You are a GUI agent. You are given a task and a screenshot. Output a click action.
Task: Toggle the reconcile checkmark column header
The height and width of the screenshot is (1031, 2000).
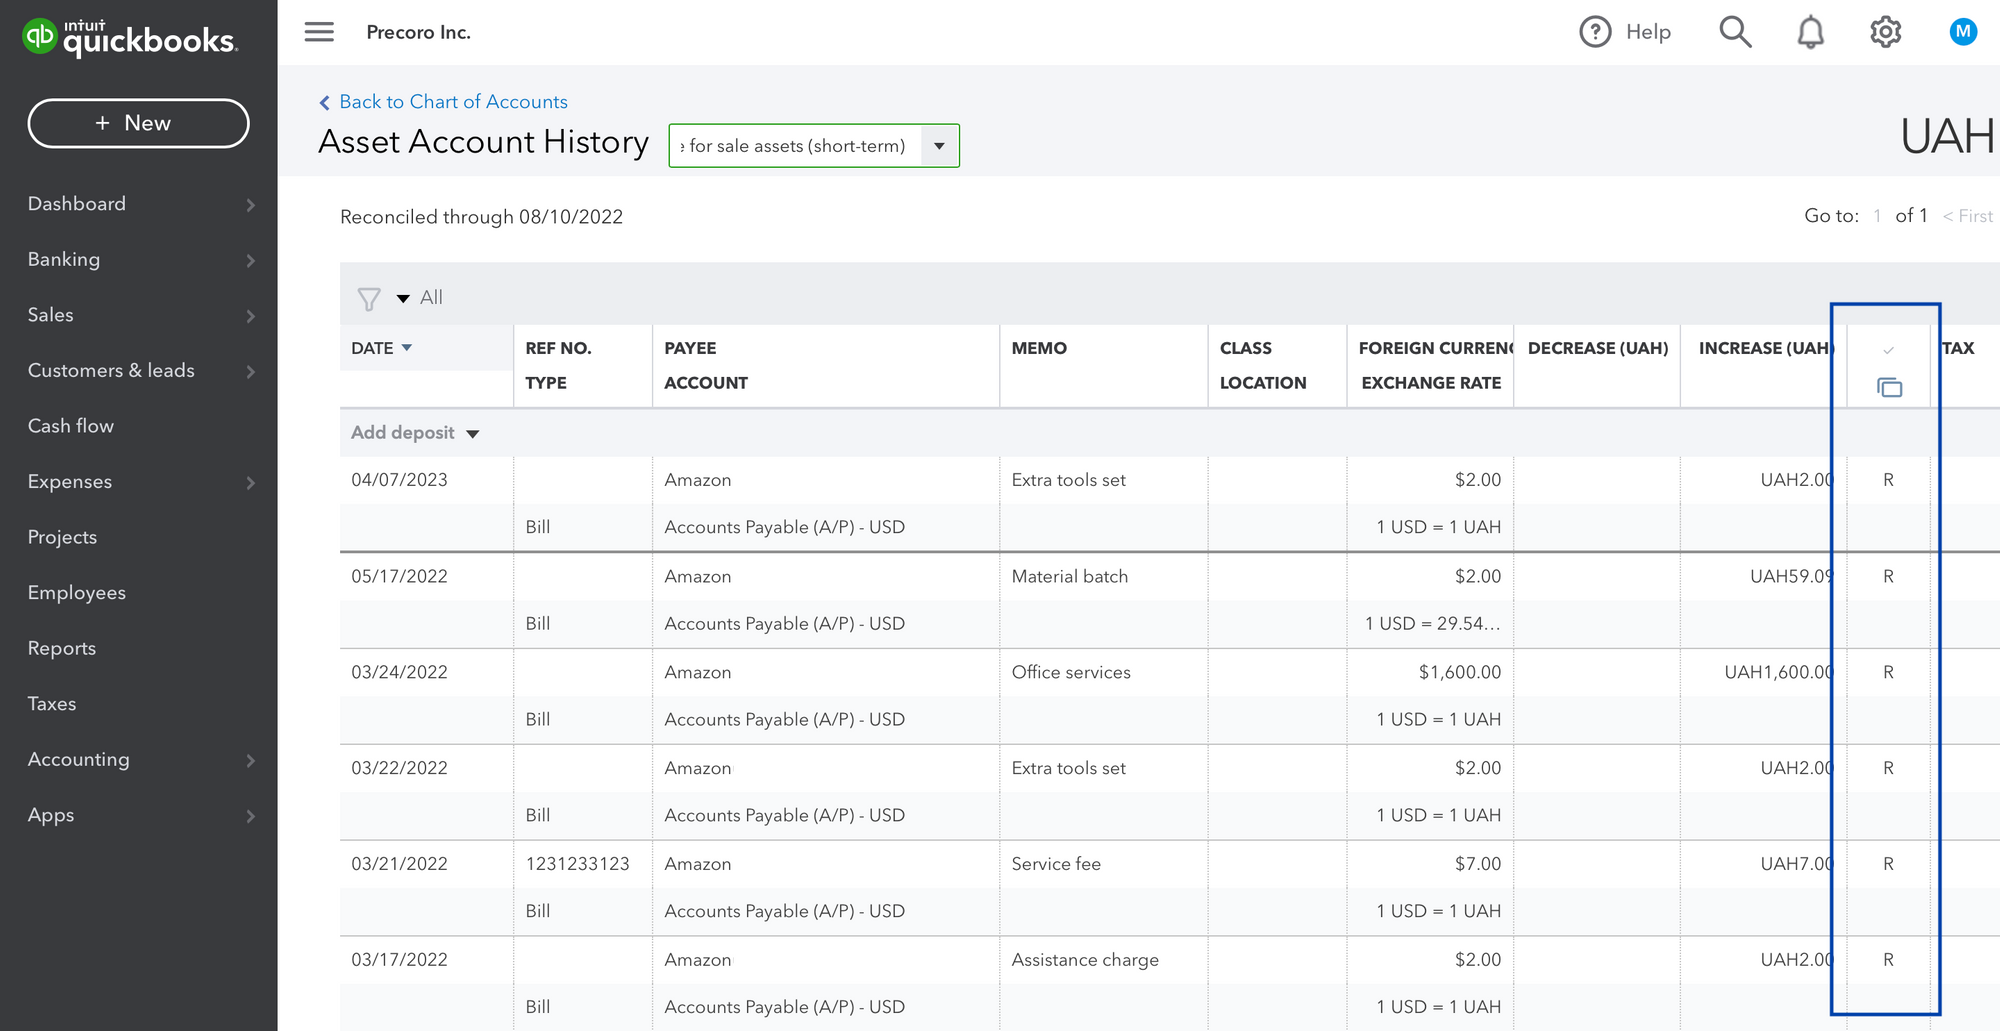click(1888, 350)
